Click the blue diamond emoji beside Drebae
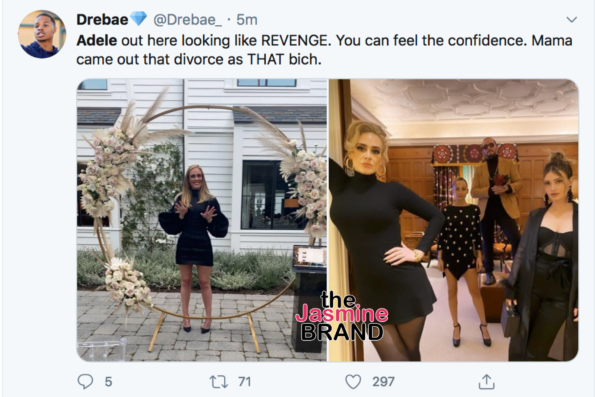The height and width of the screenshot is (397, 595). coord(139,19)
